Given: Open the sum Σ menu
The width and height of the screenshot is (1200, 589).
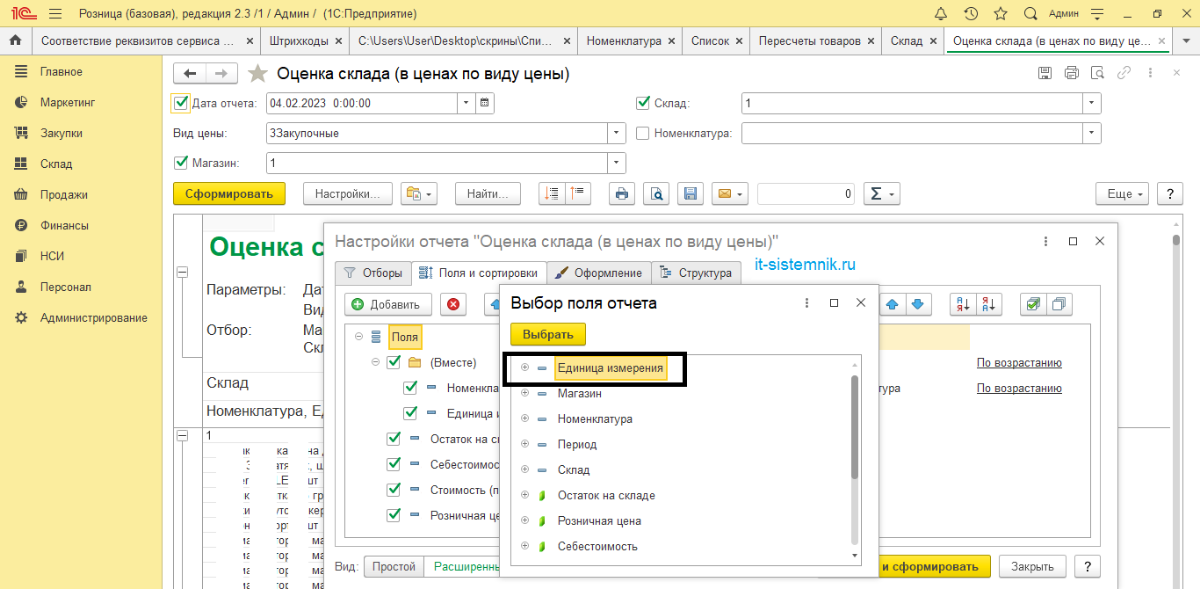Looking at the screenshot, I should tap(881, 194).
